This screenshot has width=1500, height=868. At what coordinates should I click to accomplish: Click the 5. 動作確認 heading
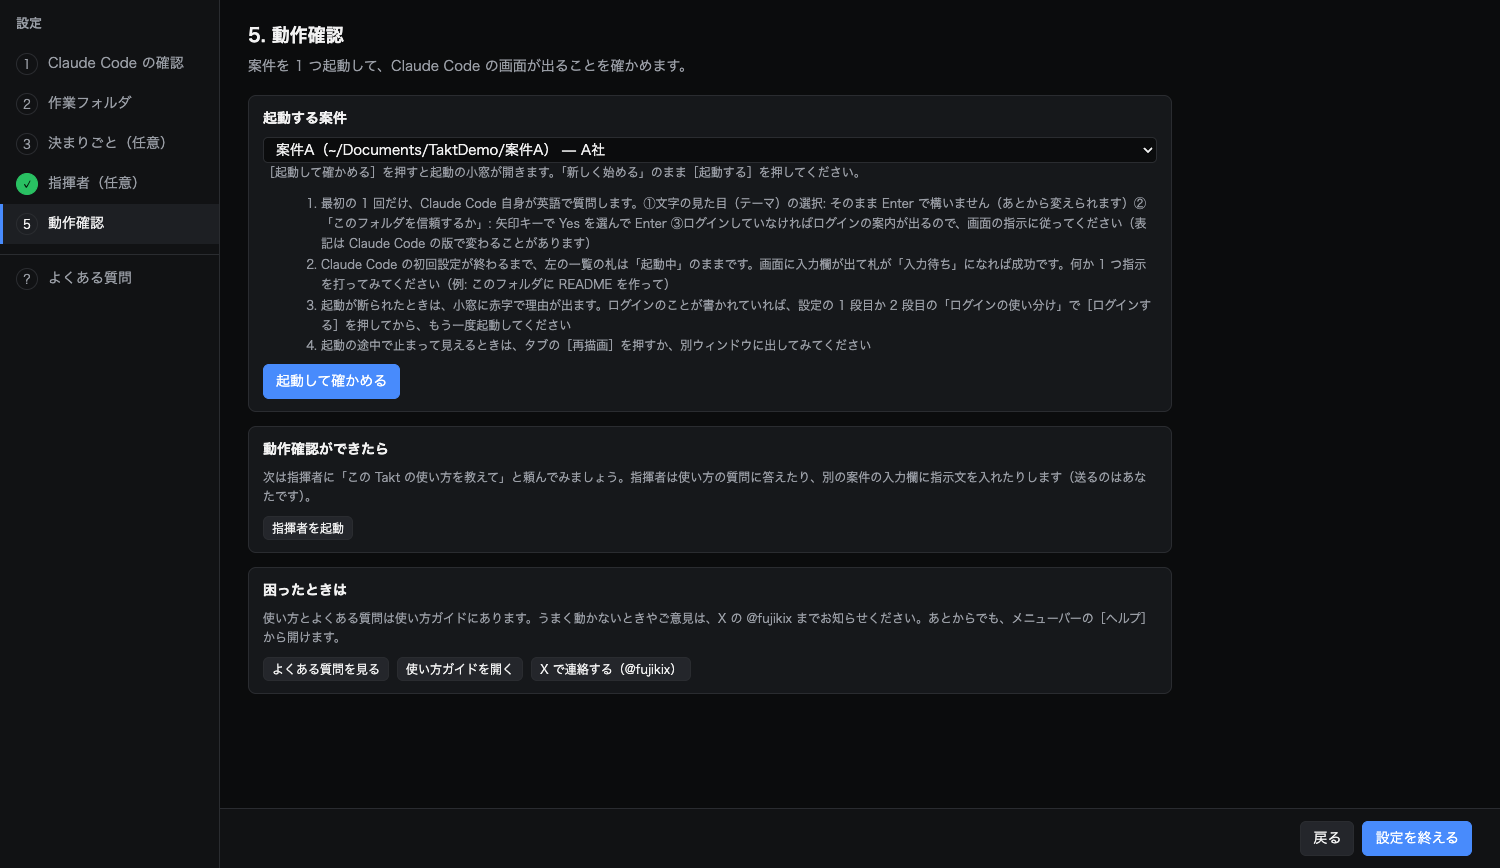pos(296,35)
